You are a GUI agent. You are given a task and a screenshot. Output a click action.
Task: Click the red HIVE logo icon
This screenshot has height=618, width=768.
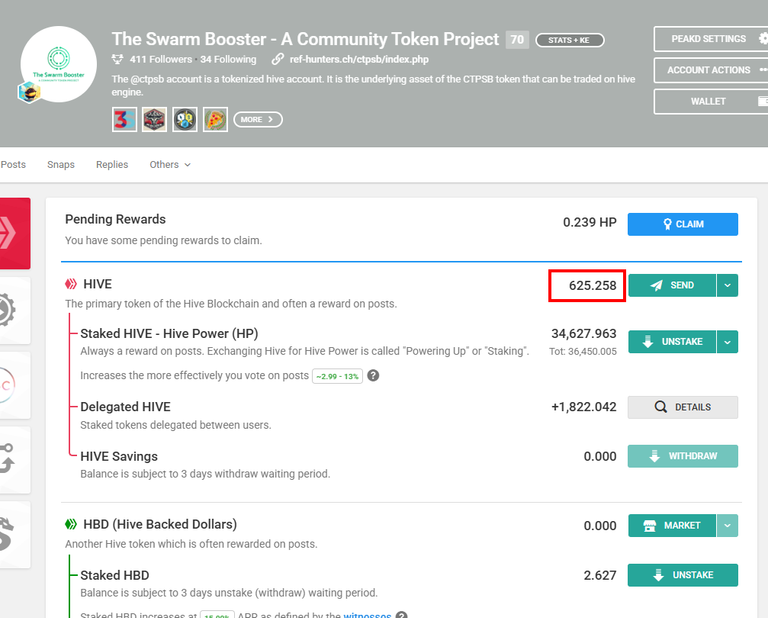[x=71, y=284]
